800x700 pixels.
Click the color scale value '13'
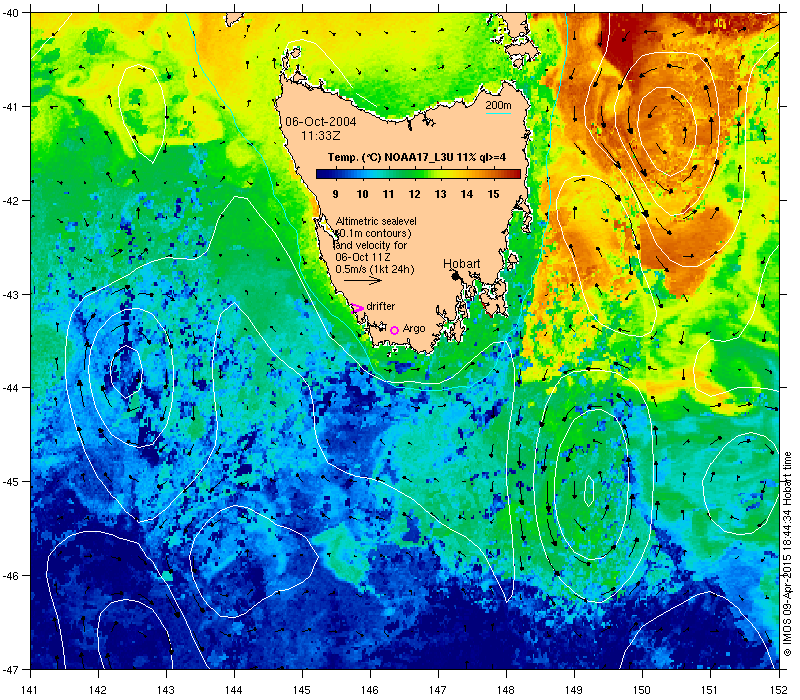(440, 194)
